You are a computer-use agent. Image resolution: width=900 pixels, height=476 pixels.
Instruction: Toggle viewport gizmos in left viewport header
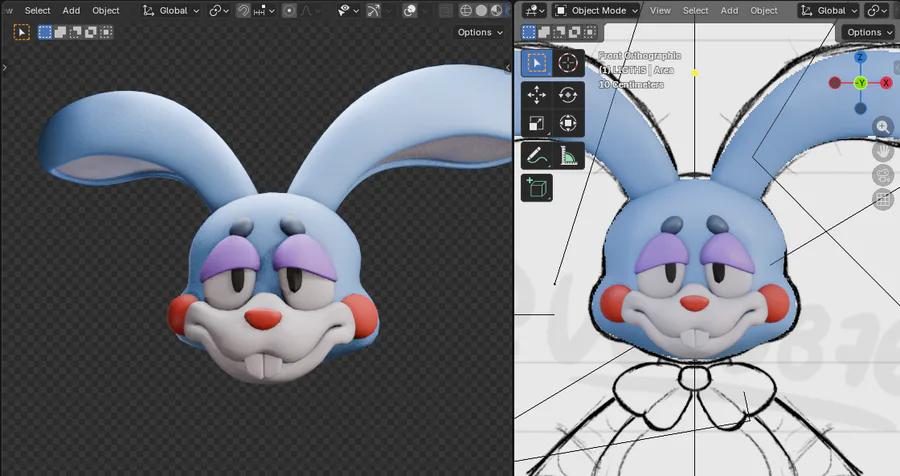point(373,10)
